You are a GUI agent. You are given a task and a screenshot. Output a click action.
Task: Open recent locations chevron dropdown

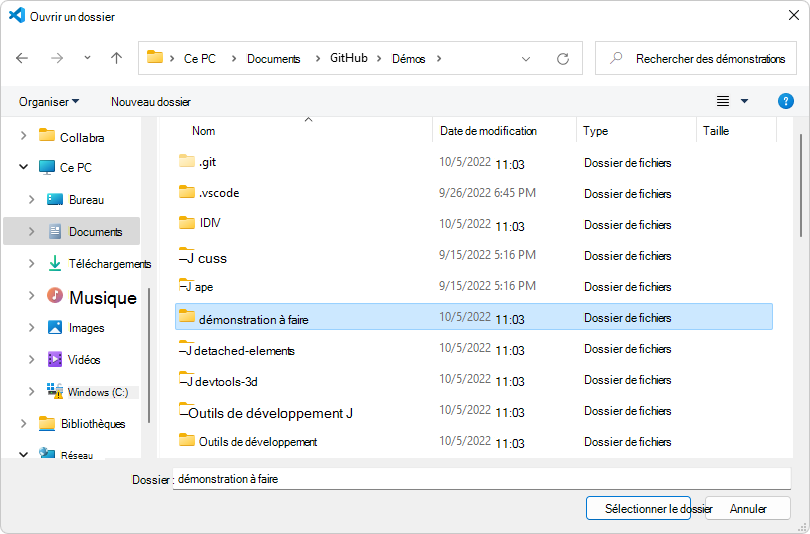pos(87,58)
